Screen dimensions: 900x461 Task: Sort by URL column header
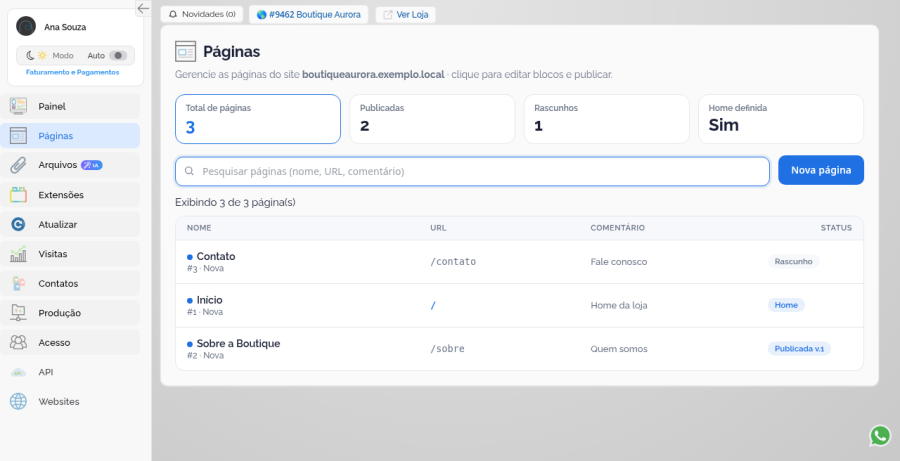[x=438, y=228]
